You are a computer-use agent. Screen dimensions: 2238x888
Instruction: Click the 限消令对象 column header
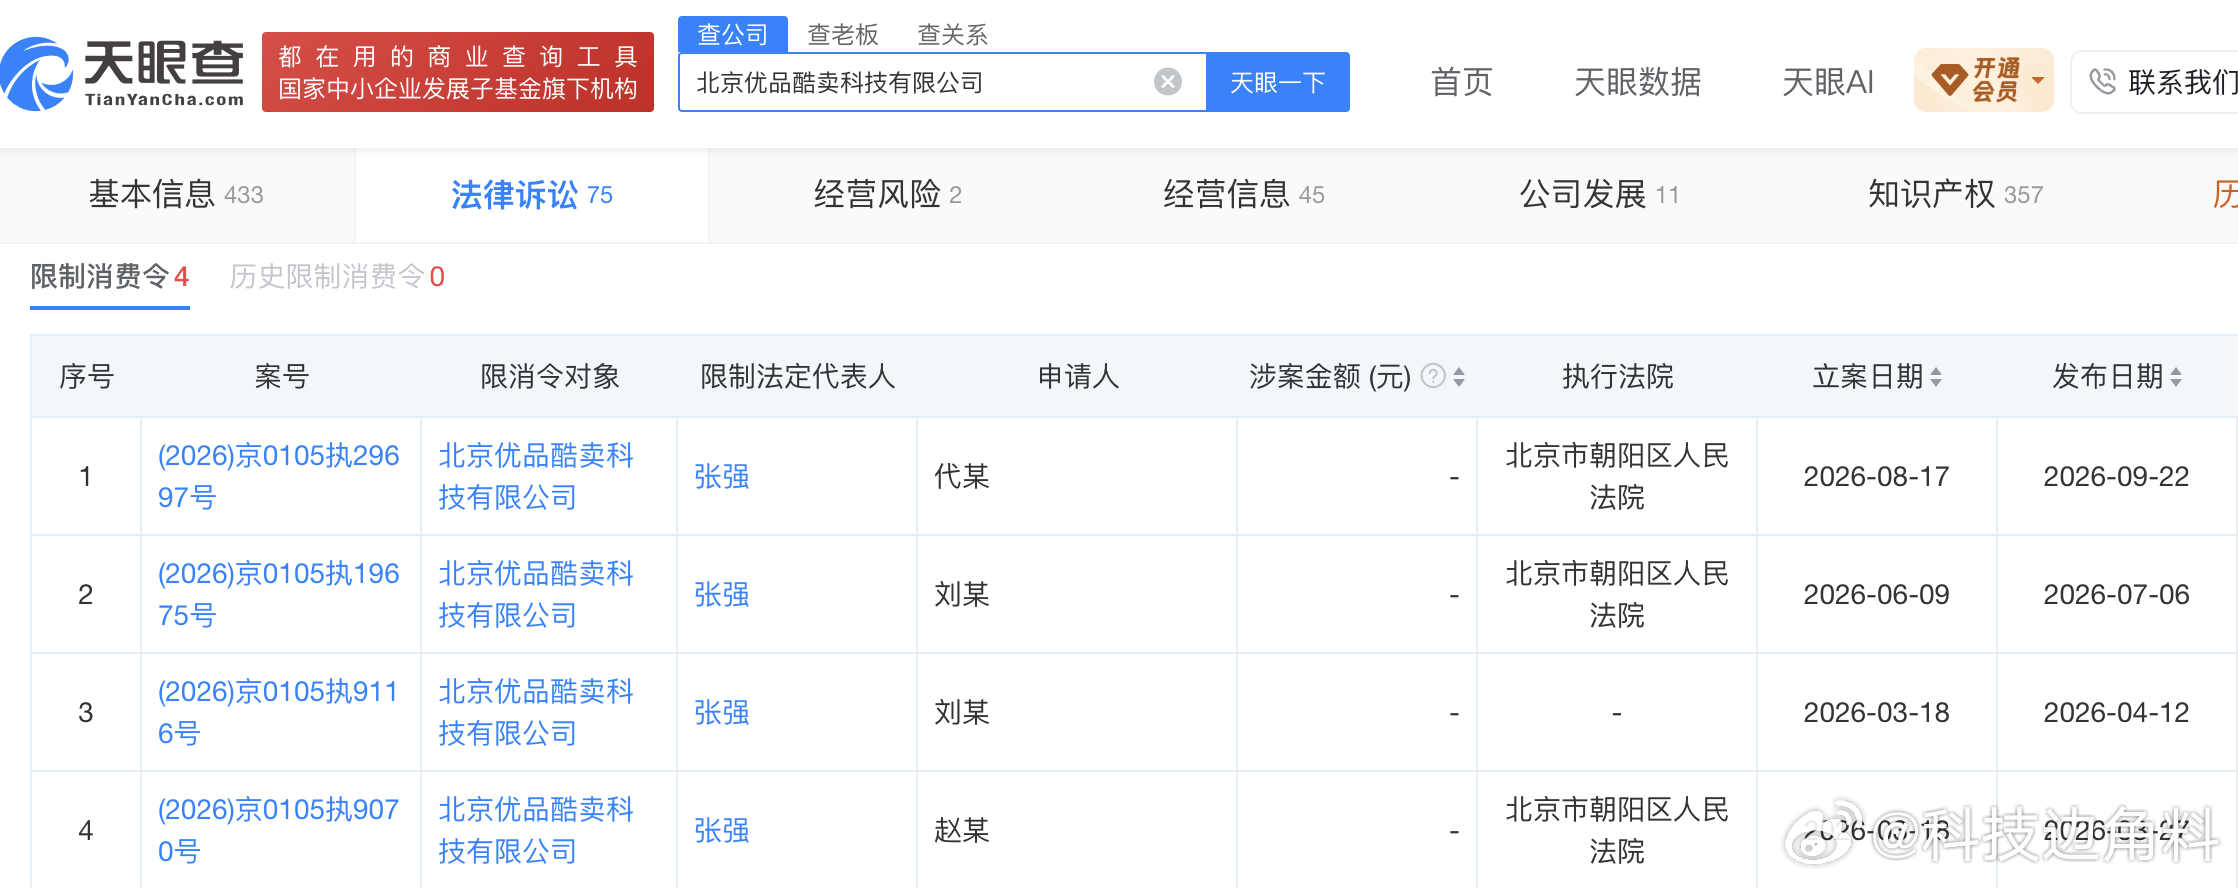pyautogui.click(x=550, y=376)
